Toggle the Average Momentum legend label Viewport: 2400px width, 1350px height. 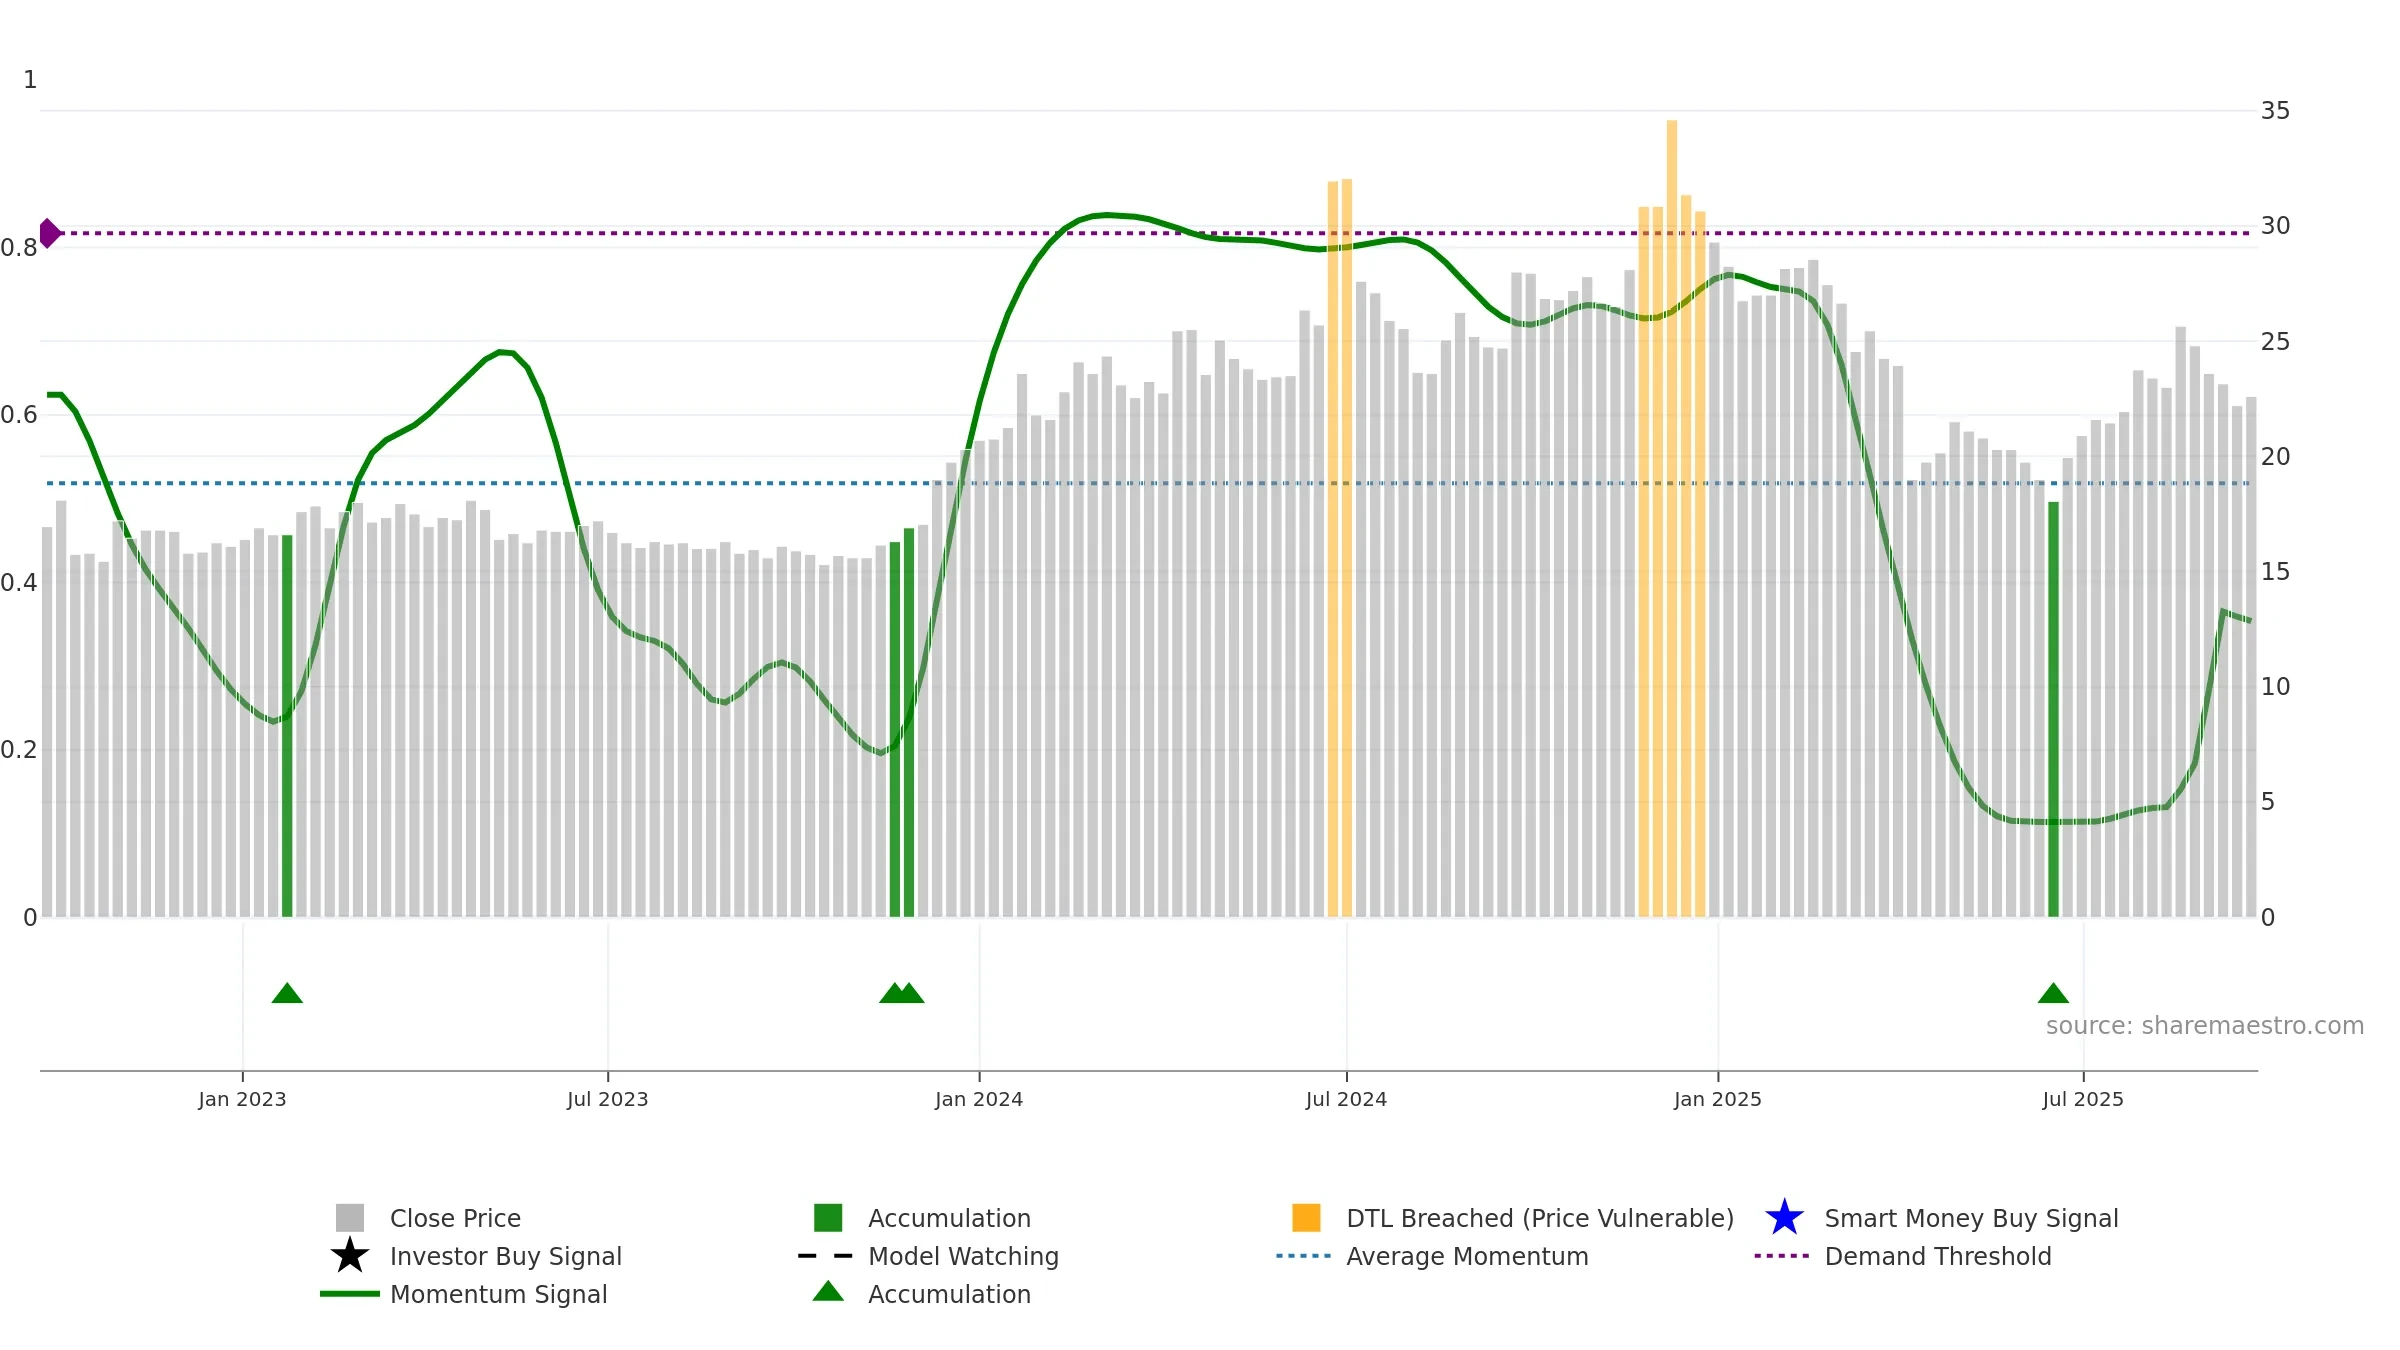(1467, 1256)
